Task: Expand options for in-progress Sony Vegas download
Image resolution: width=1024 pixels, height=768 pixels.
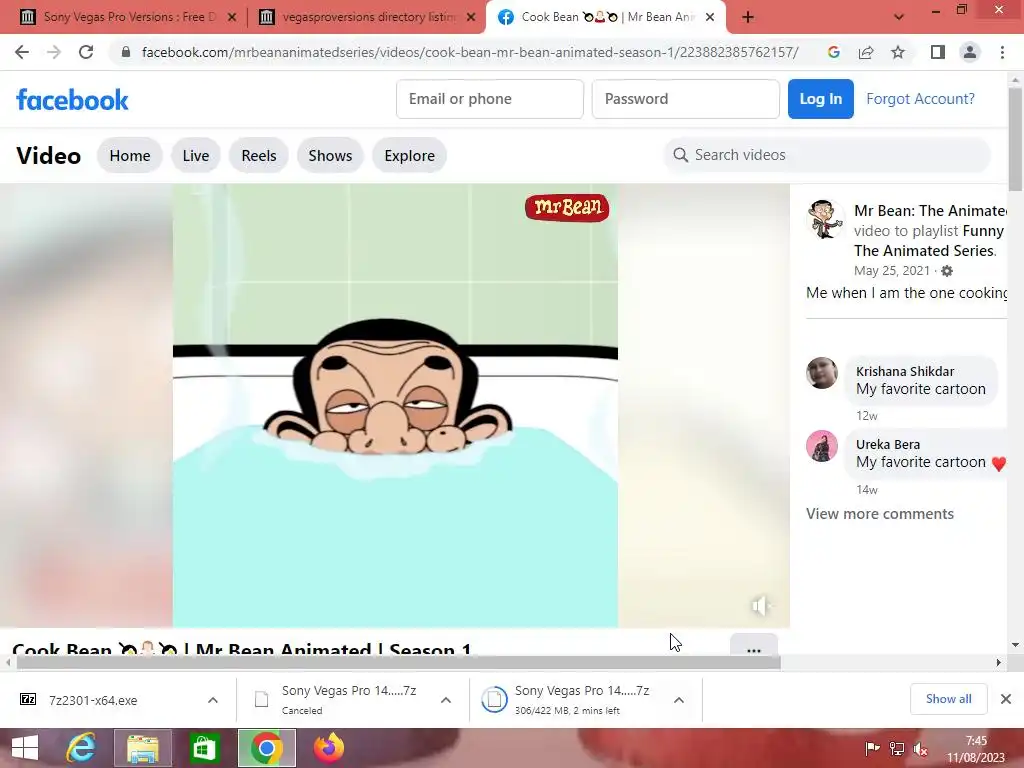Action: coord(679,700)
